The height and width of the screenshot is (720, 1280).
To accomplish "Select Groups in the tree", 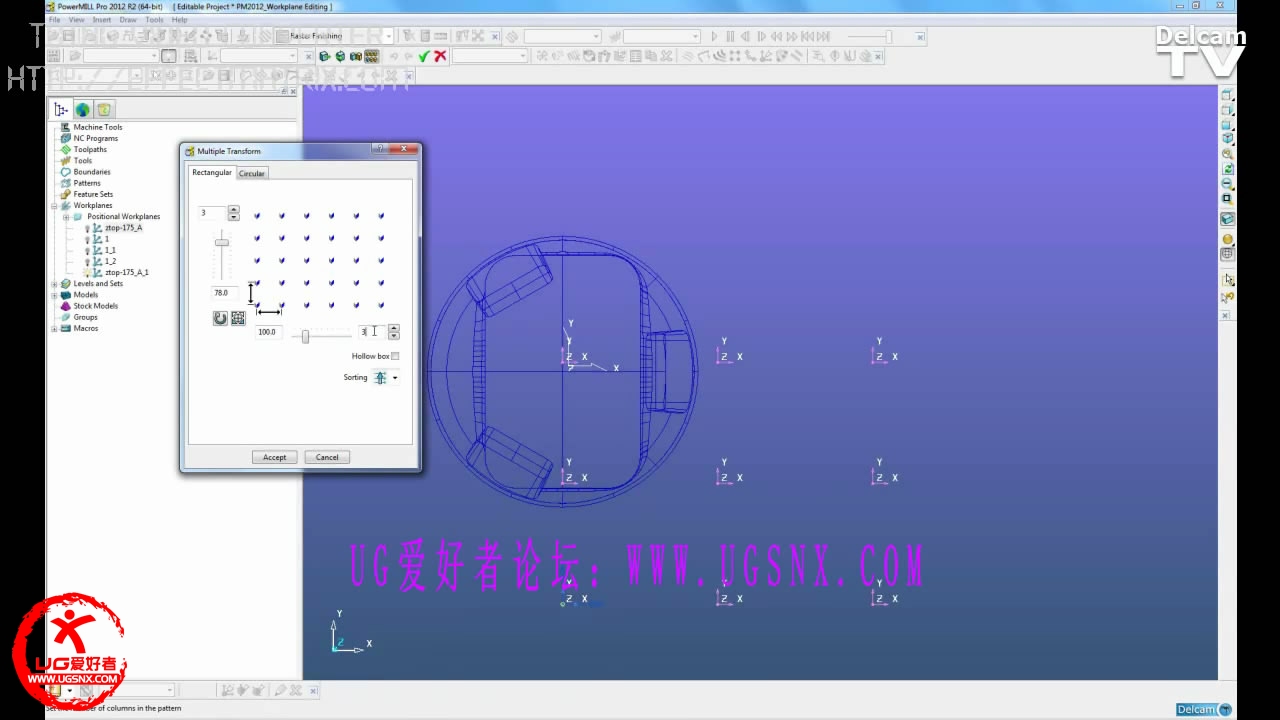I will coord(85,317).
